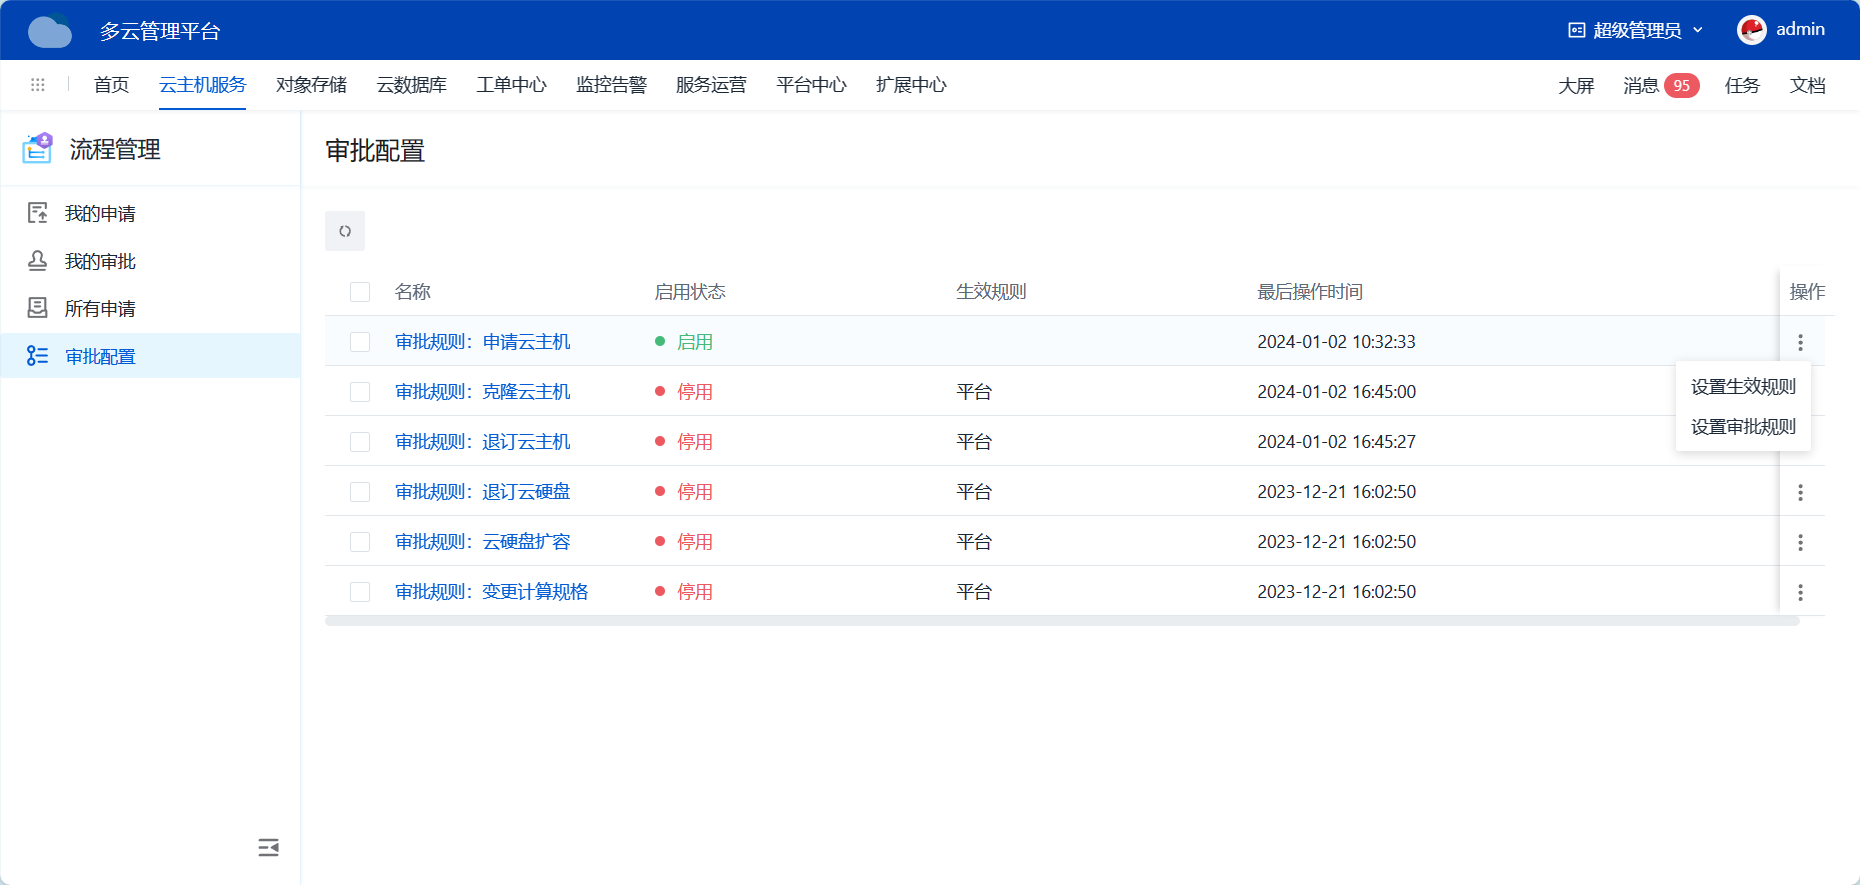
Task: Open the 大屏 dashboard link
Action: tap(1576, 86)
